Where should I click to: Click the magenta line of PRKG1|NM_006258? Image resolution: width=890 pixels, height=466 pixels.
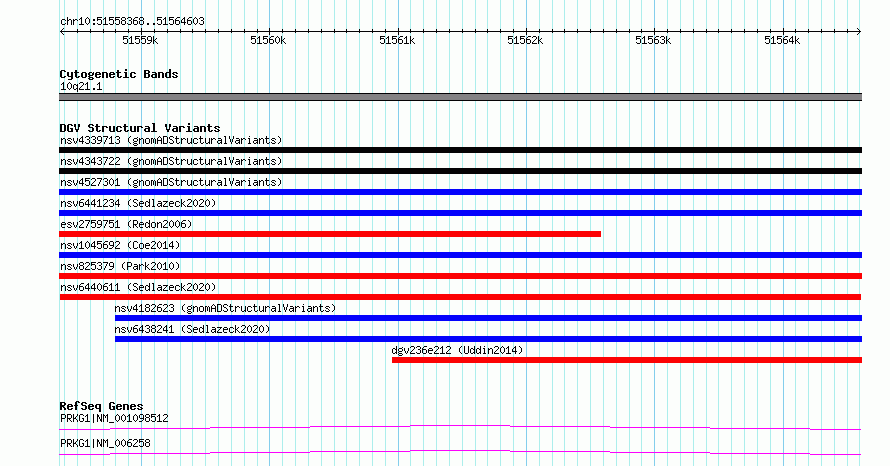pyautogui.click(x=460, y=452)
